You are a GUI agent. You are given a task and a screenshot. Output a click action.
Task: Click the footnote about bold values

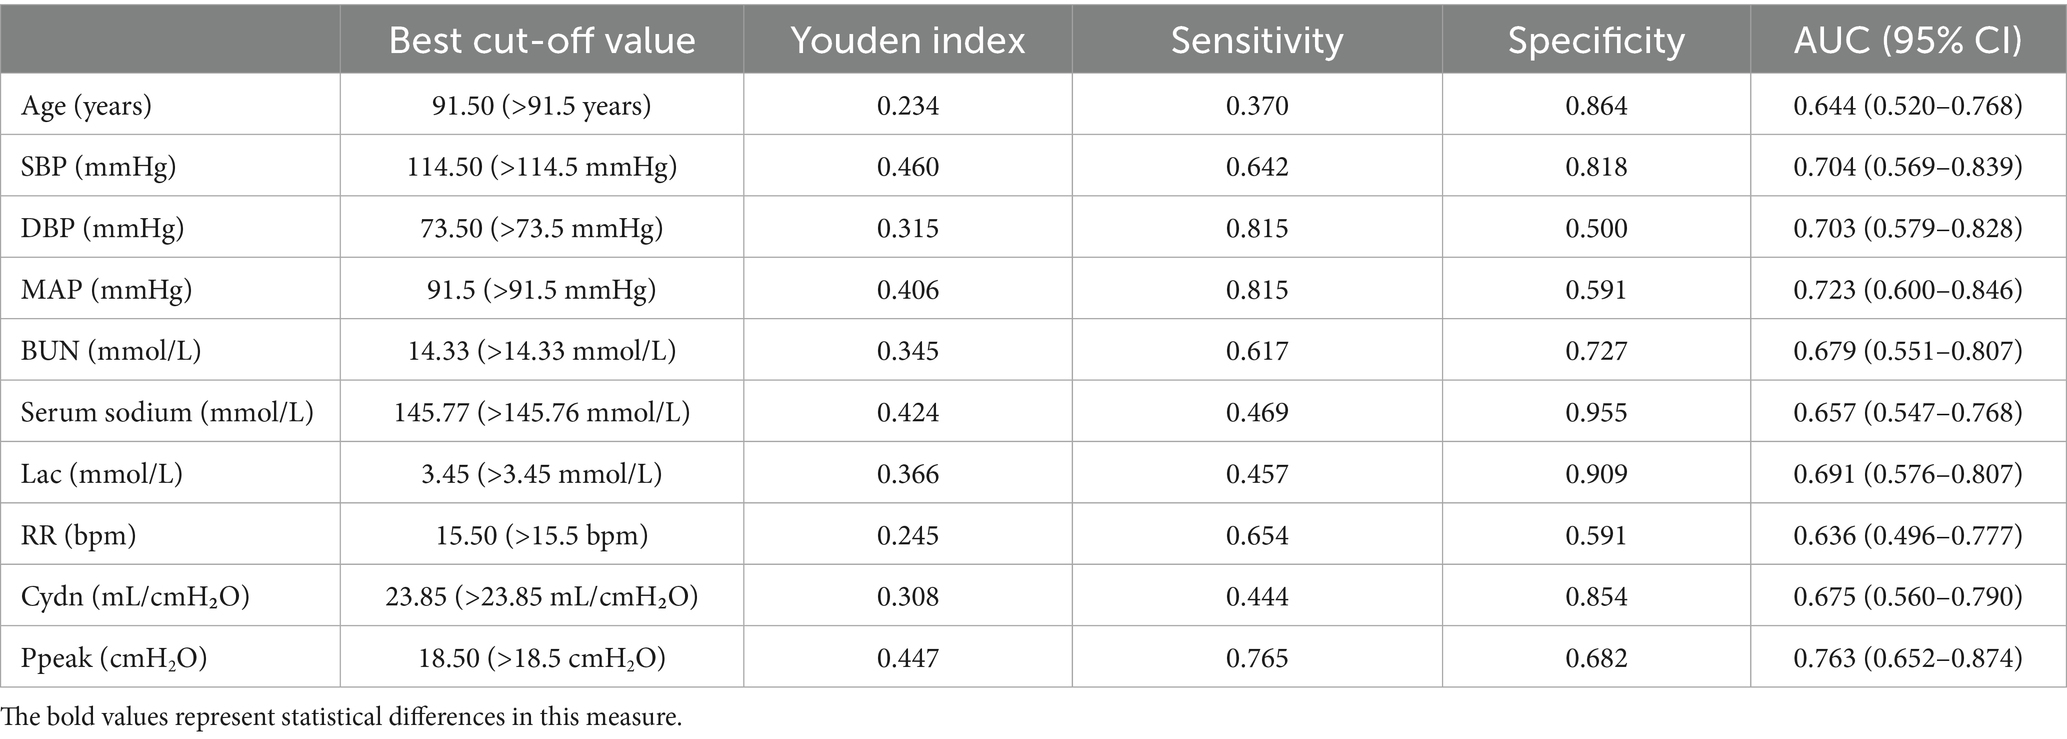341,717
